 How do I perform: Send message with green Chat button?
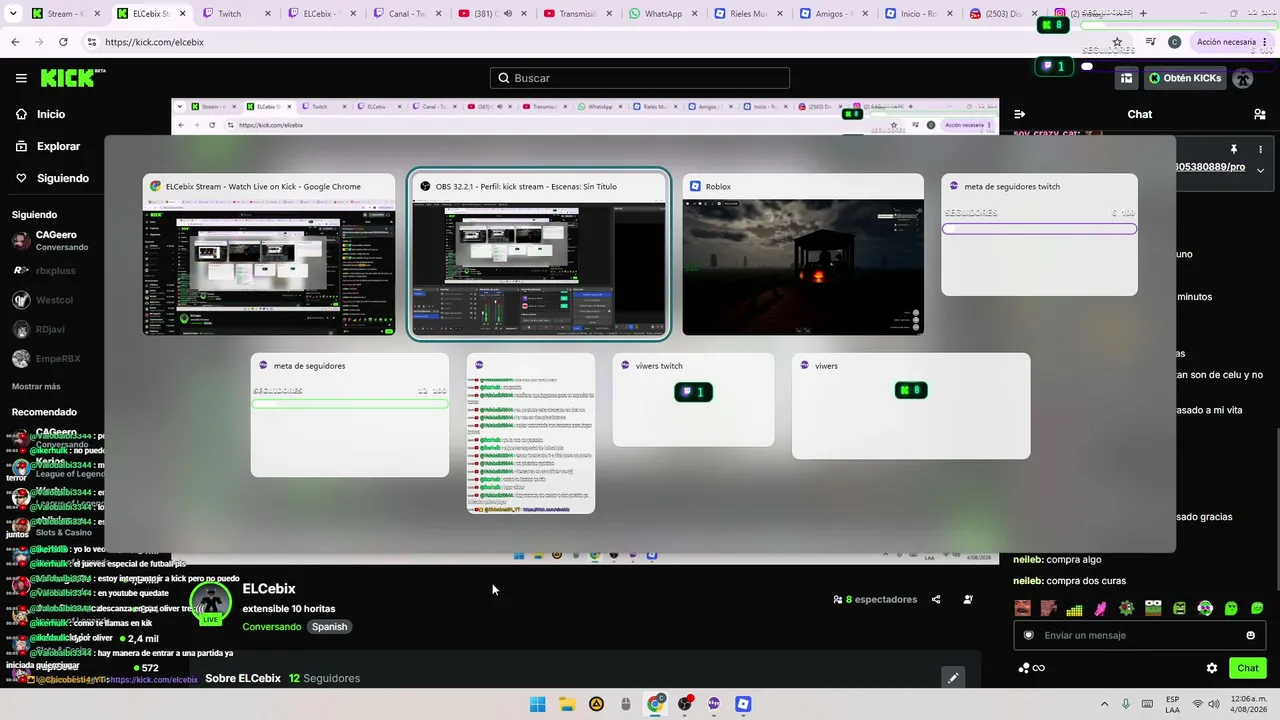point(1247,668)
